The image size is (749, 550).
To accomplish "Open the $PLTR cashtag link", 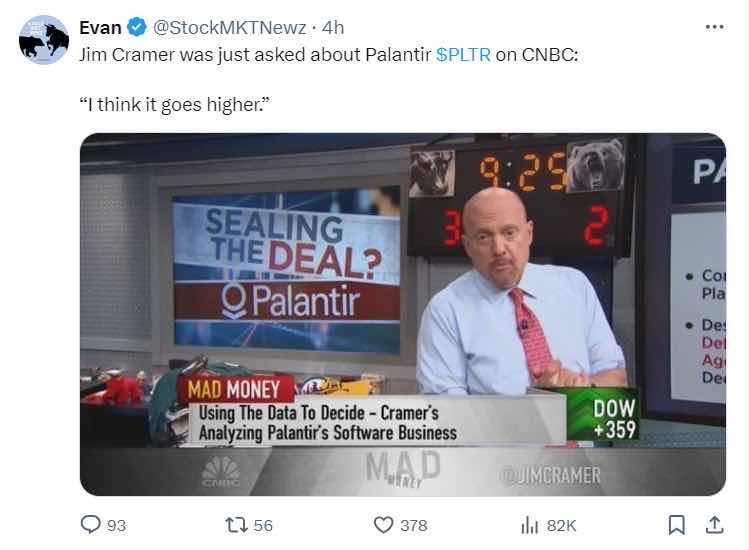I will [x=463, y=55].
